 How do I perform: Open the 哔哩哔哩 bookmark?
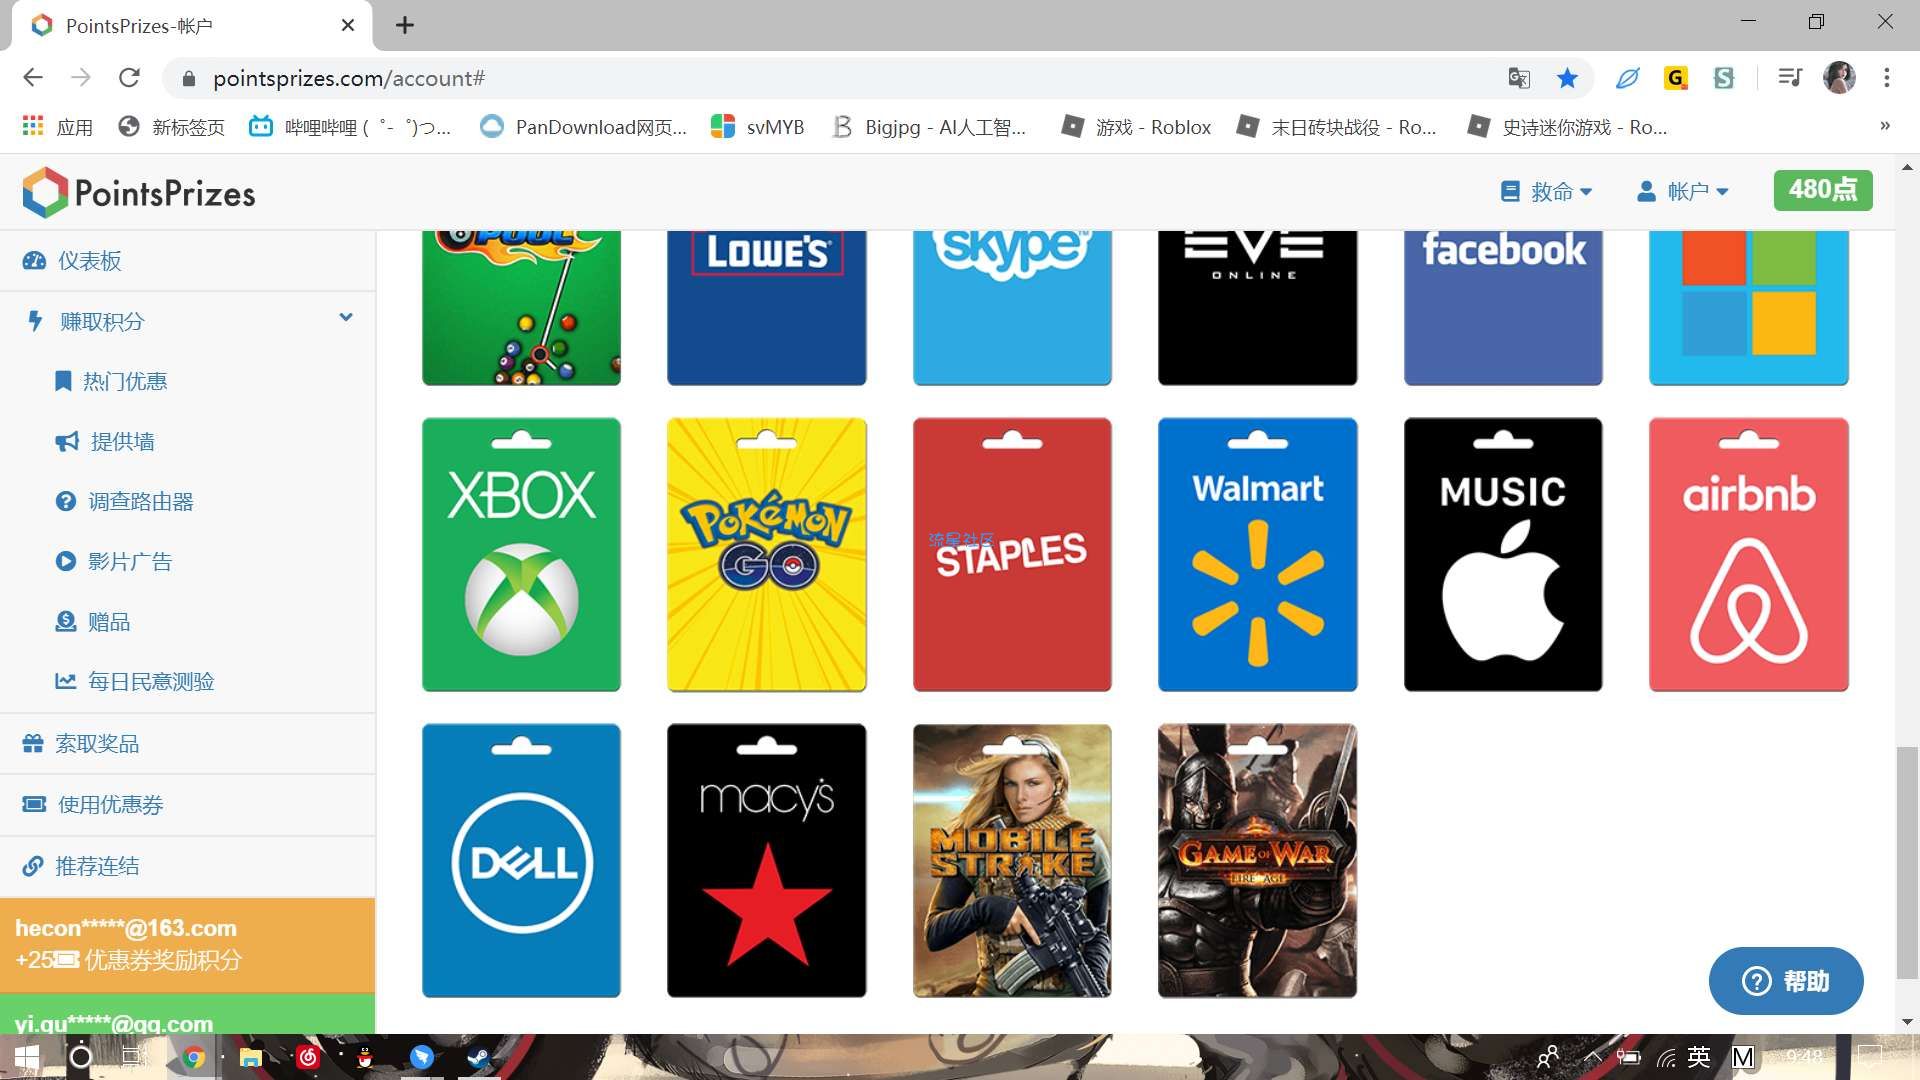tap(351, 127)
